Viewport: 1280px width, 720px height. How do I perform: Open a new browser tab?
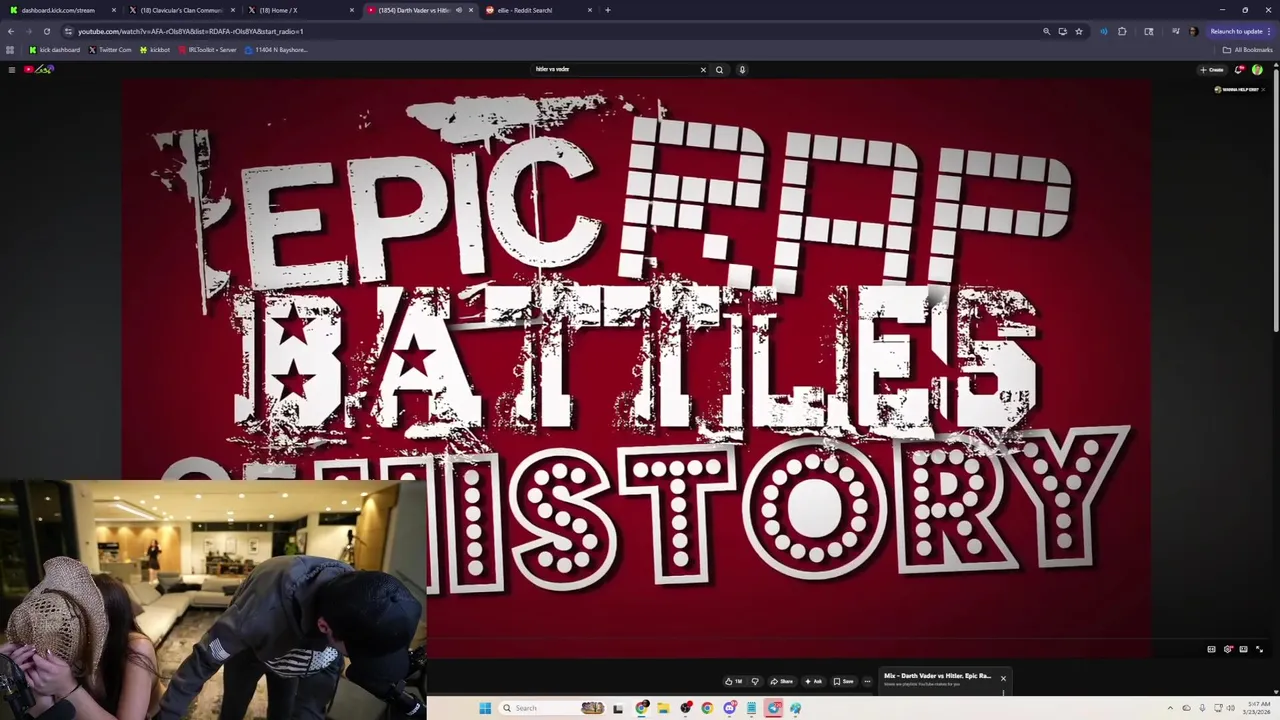[608, 10]
